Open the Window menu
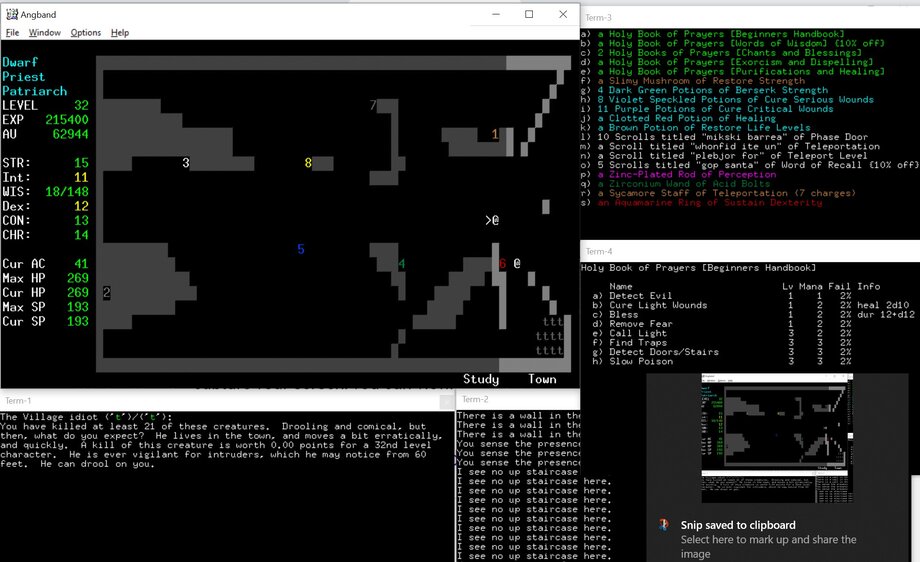Viewport: 920px width, 562px height. click(44, 33)
